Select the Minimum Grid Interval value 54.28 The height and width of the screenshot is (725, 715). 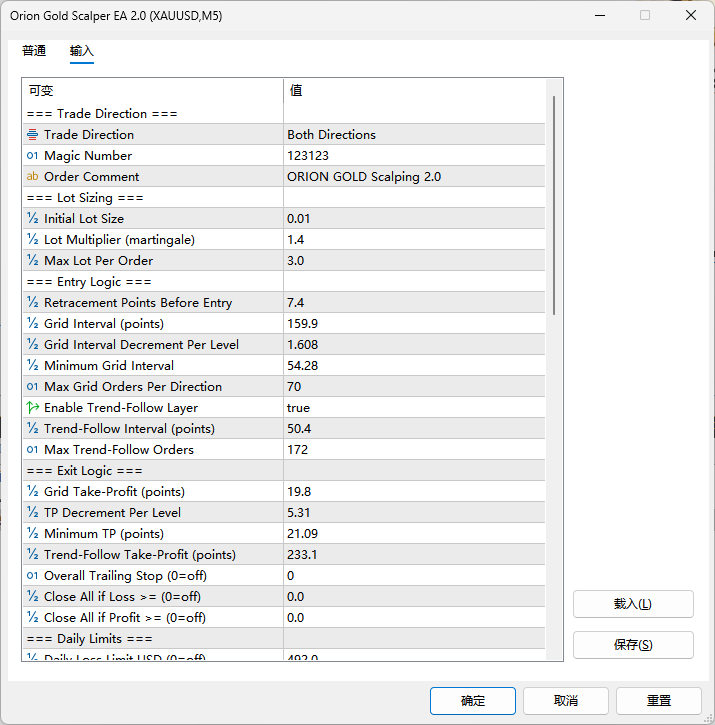point(414,366)
